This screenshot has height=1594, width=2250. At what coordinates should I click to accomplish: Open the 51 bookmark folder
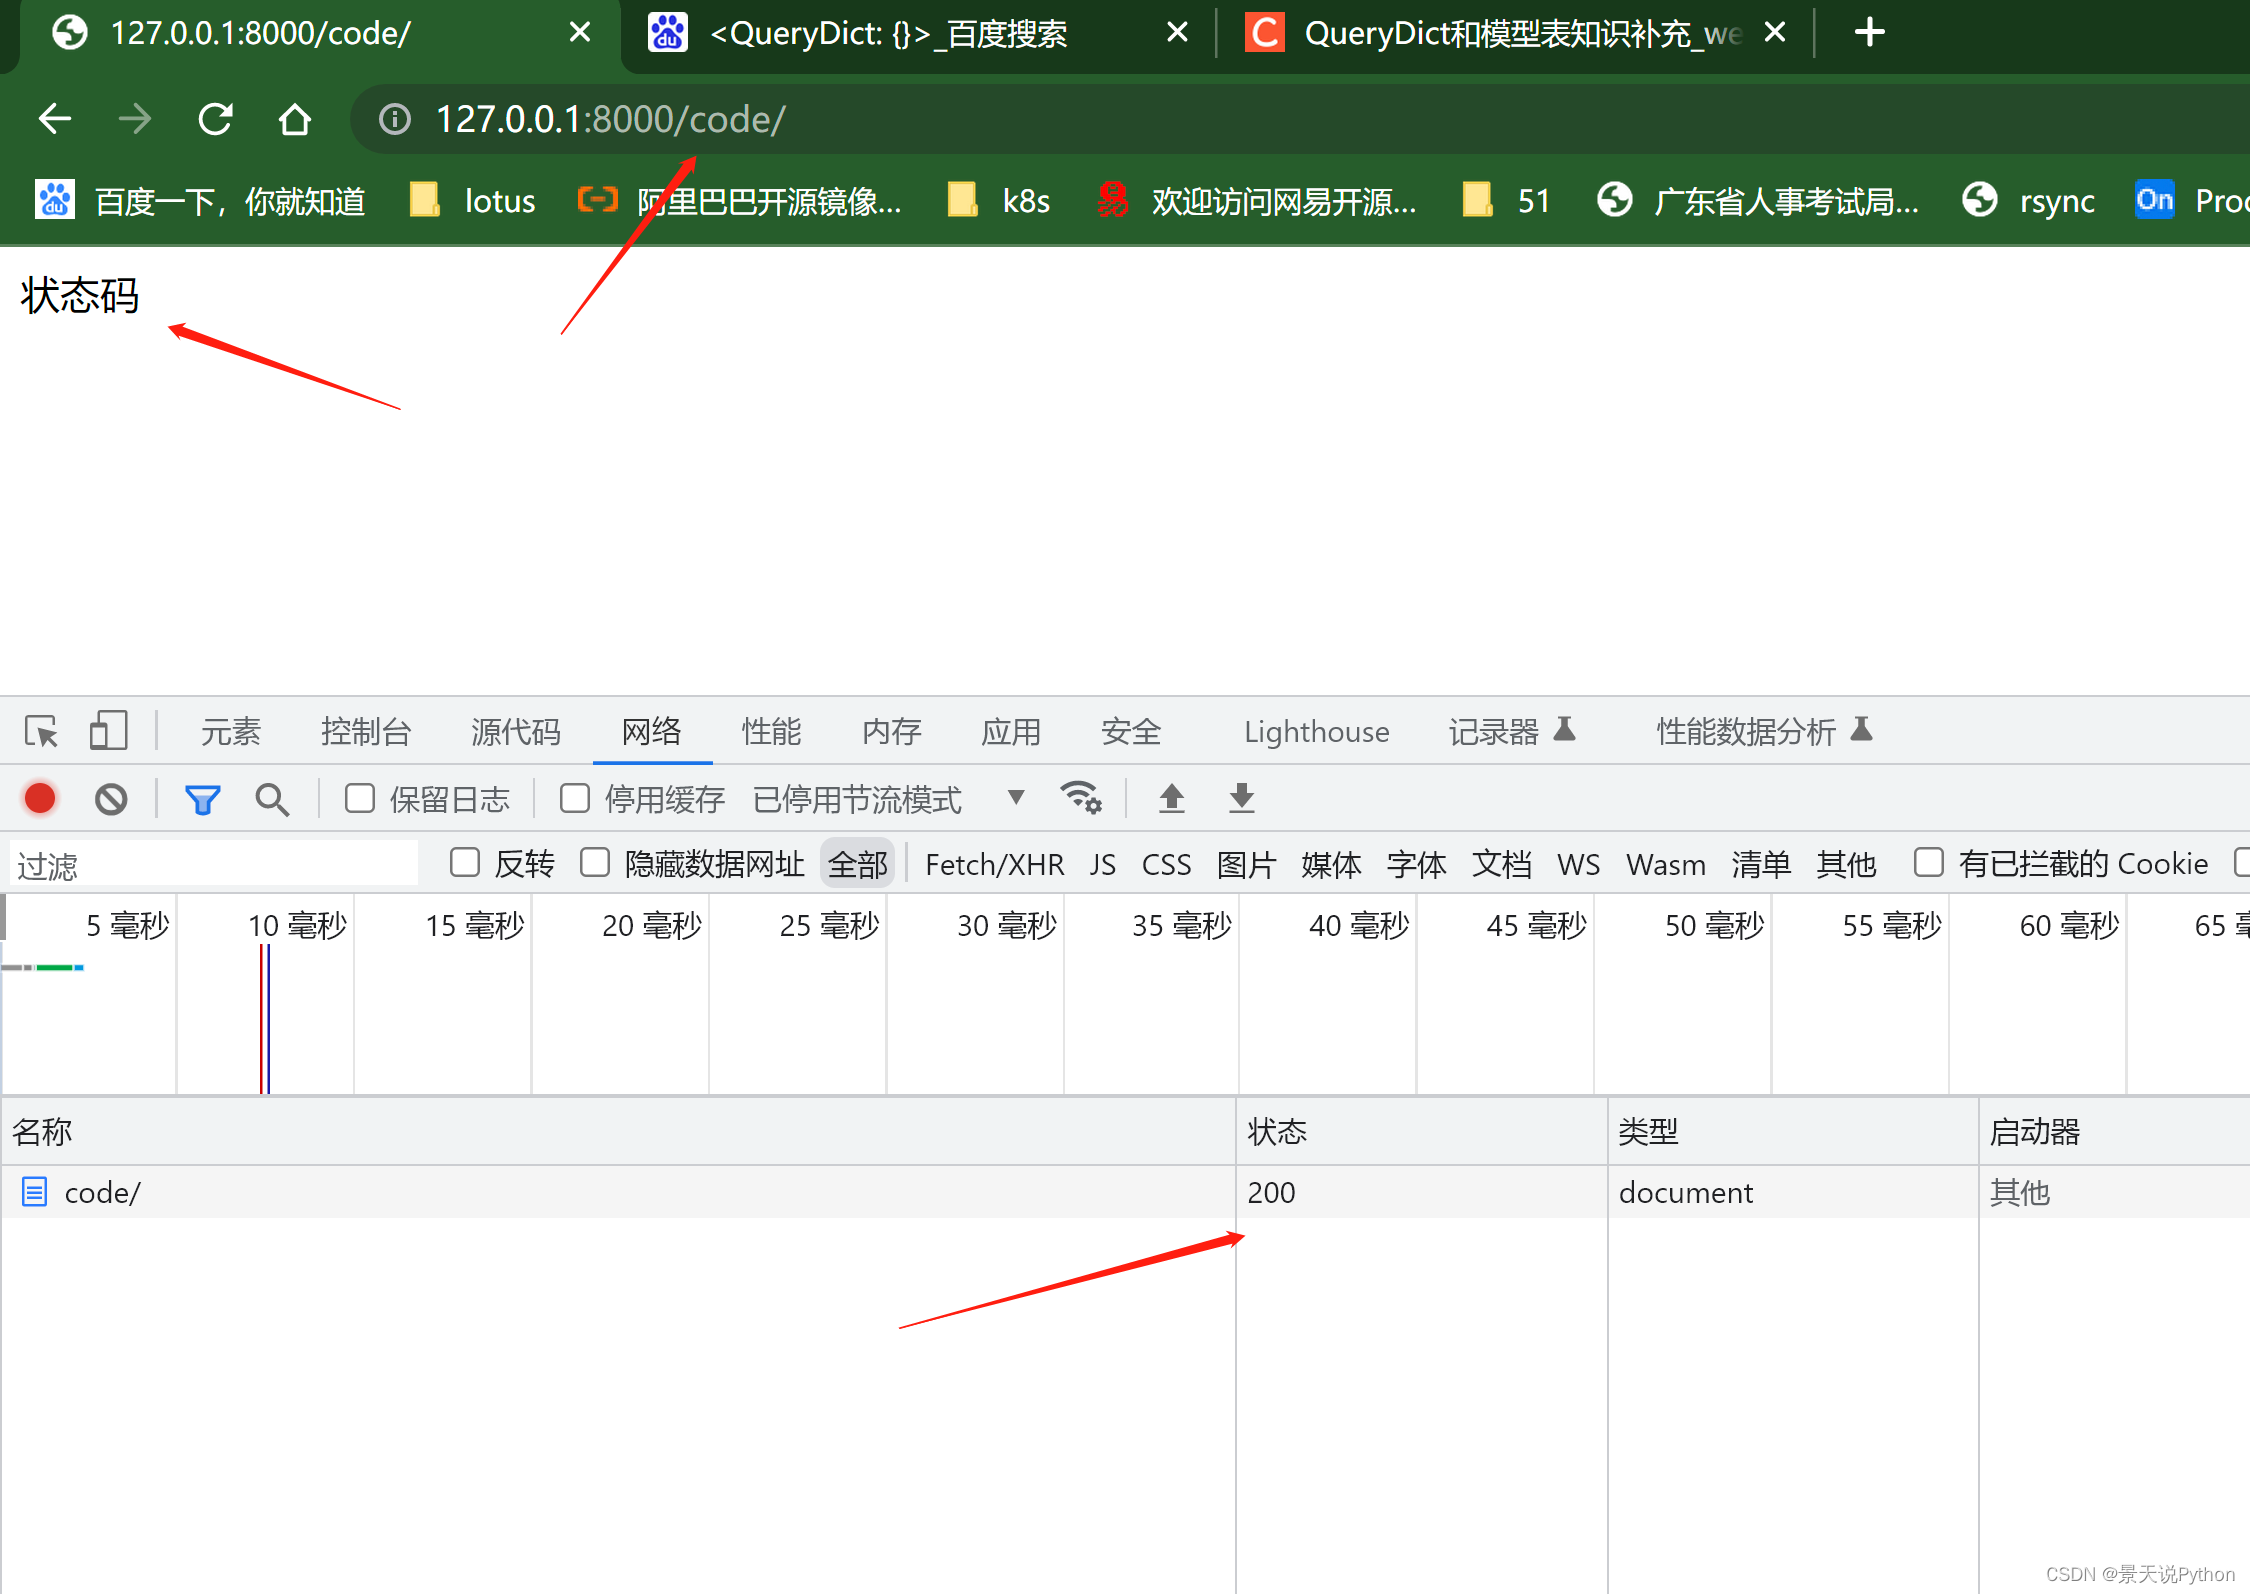pos(1506,201)
